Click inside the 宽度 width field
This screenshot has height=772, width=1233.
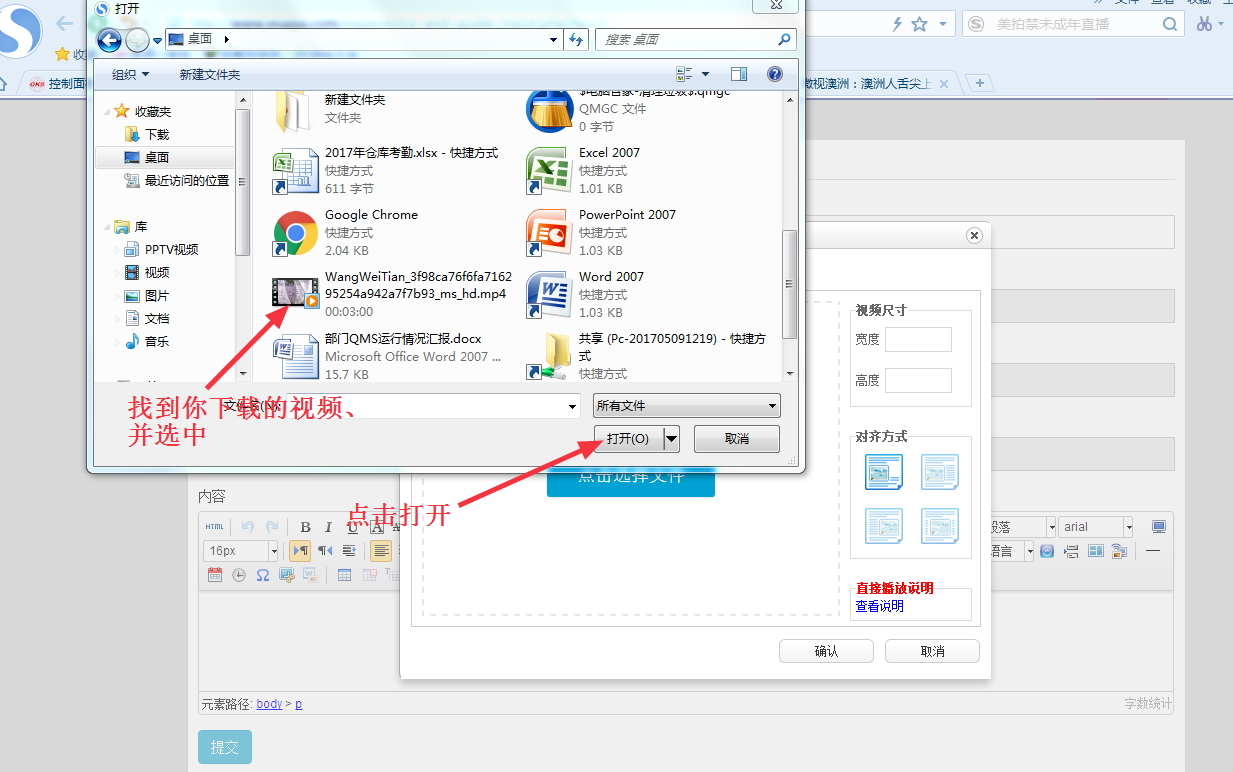tap(918, 339)
